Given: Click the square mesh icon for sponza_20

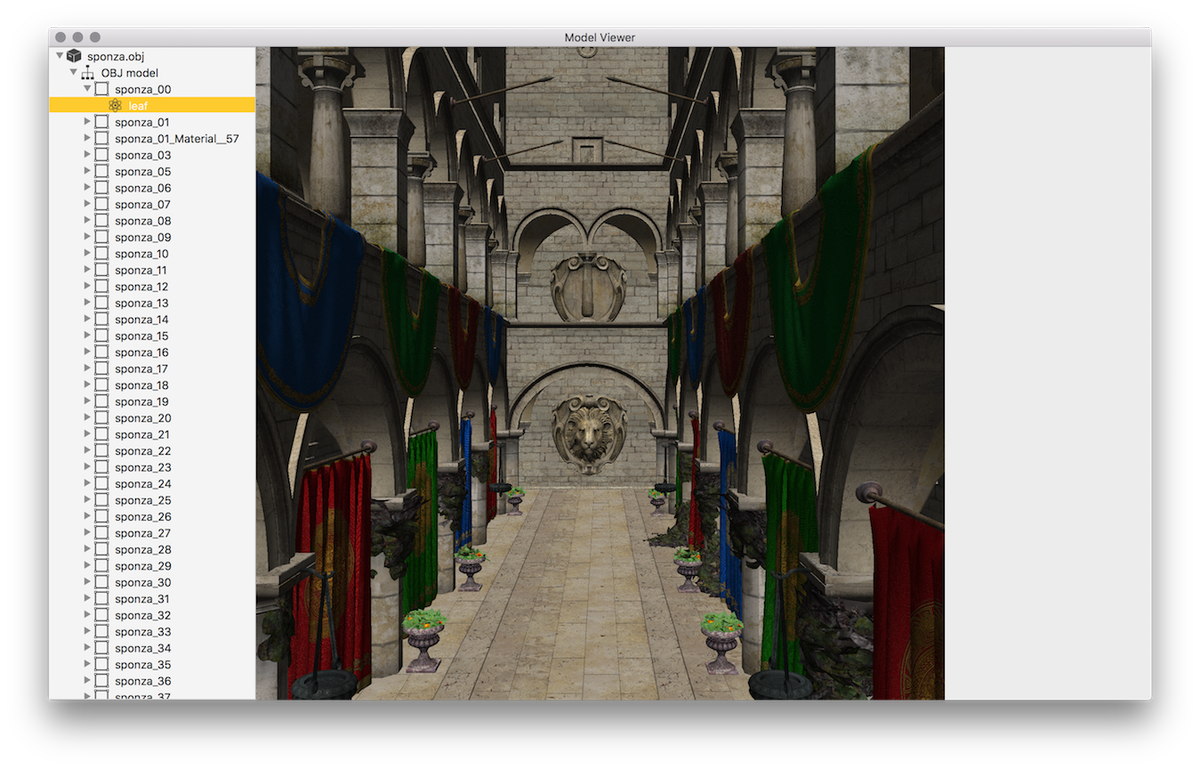Looking at the screenshot, I should 101,418.
